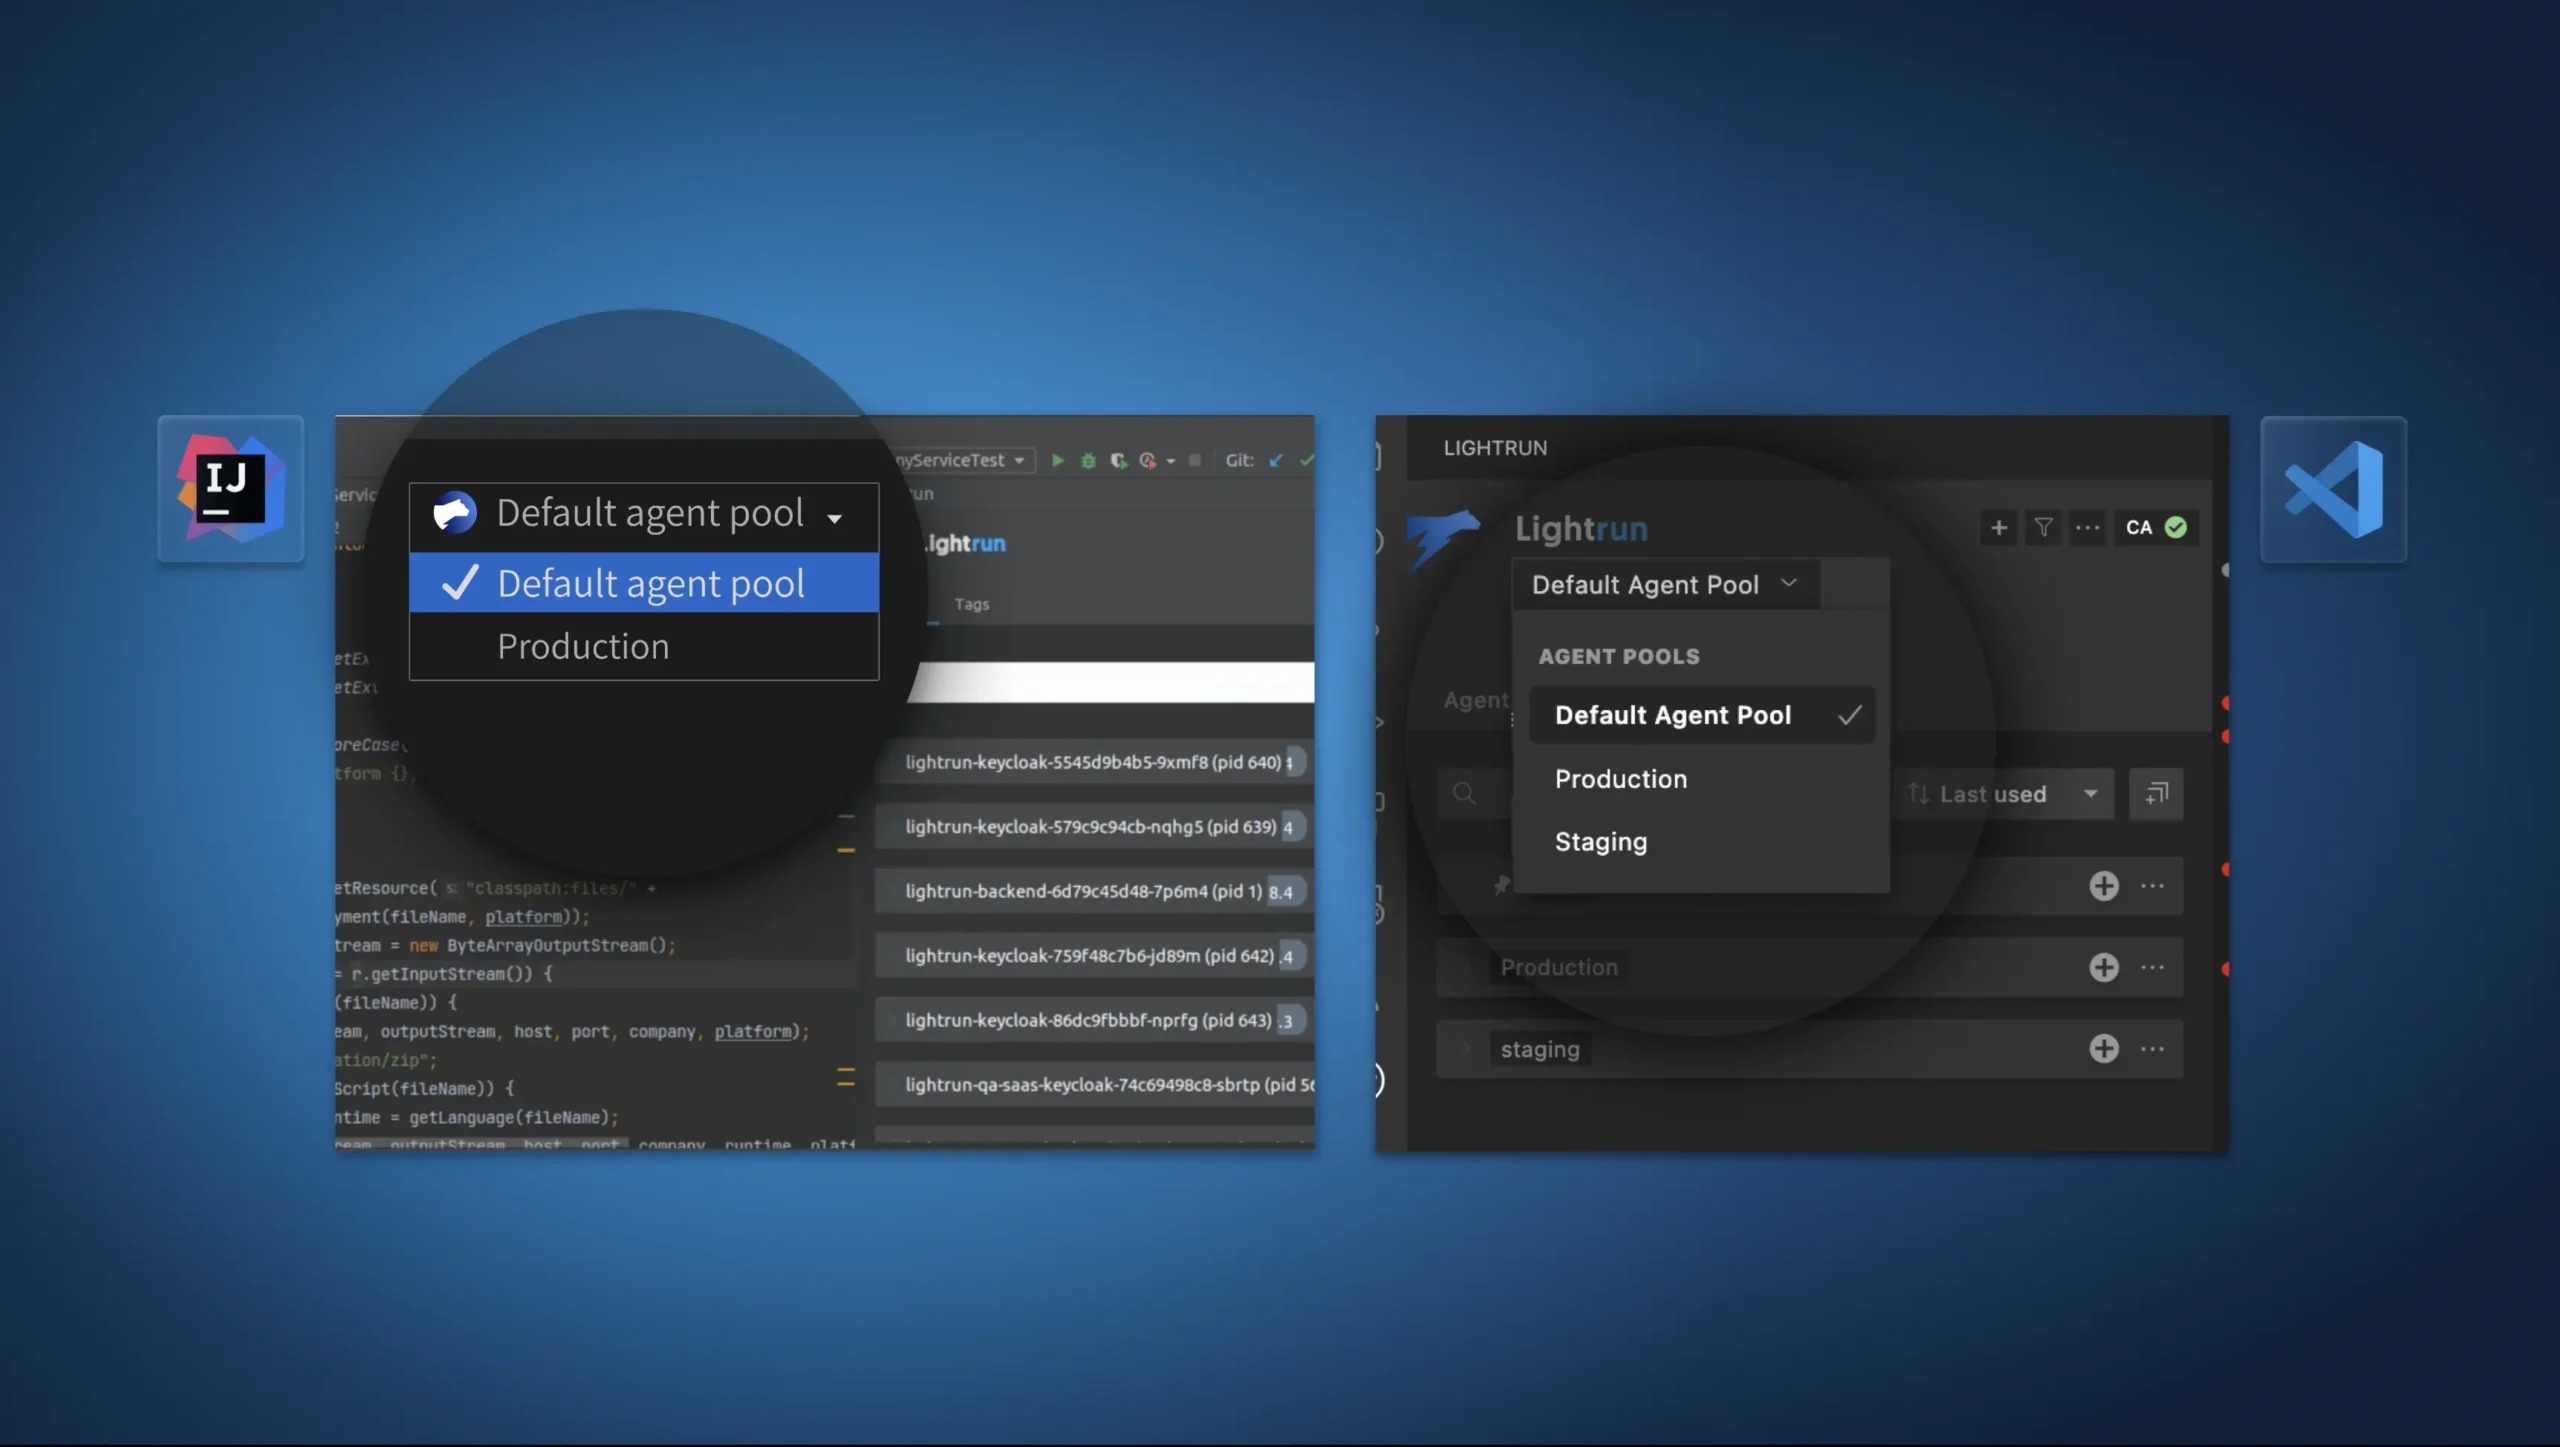Click the Visual Studio Code logo tile

2333,489
